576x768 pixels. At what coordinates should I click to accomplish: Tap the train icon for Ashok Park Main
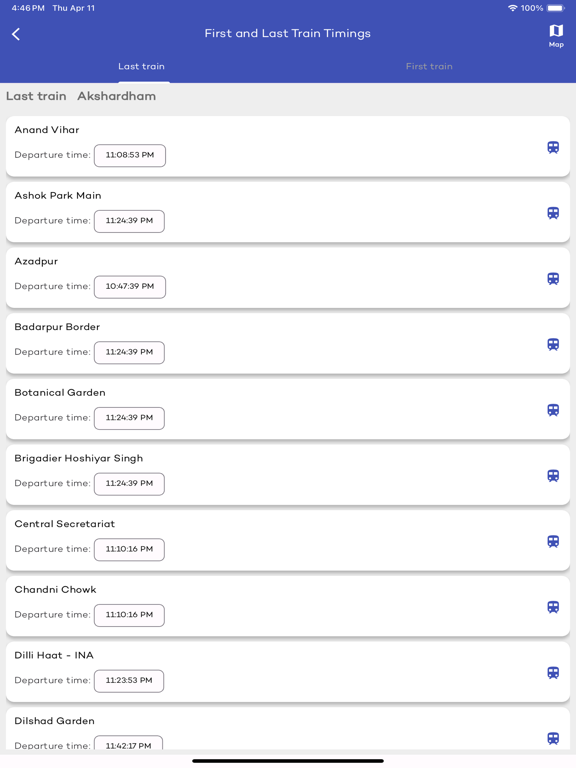553,213
